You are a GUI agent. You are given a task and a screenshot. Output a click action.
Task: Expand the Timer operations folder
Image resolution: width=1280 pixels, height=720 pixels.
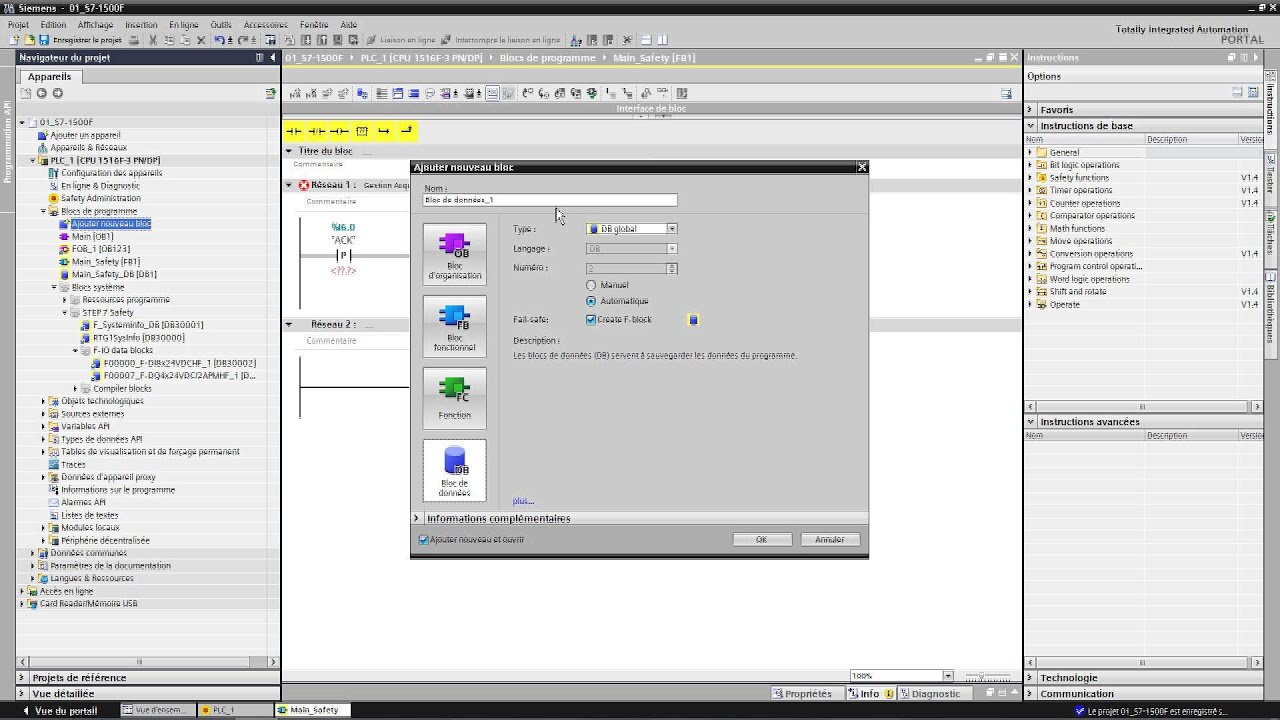[1030, 190]
